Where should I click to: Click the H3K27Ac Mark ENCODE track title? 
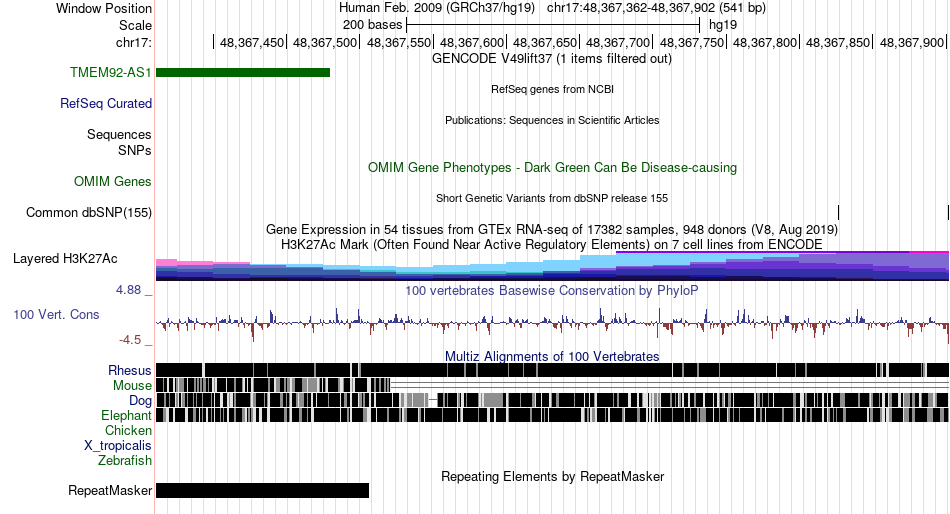tap(552, 244)
